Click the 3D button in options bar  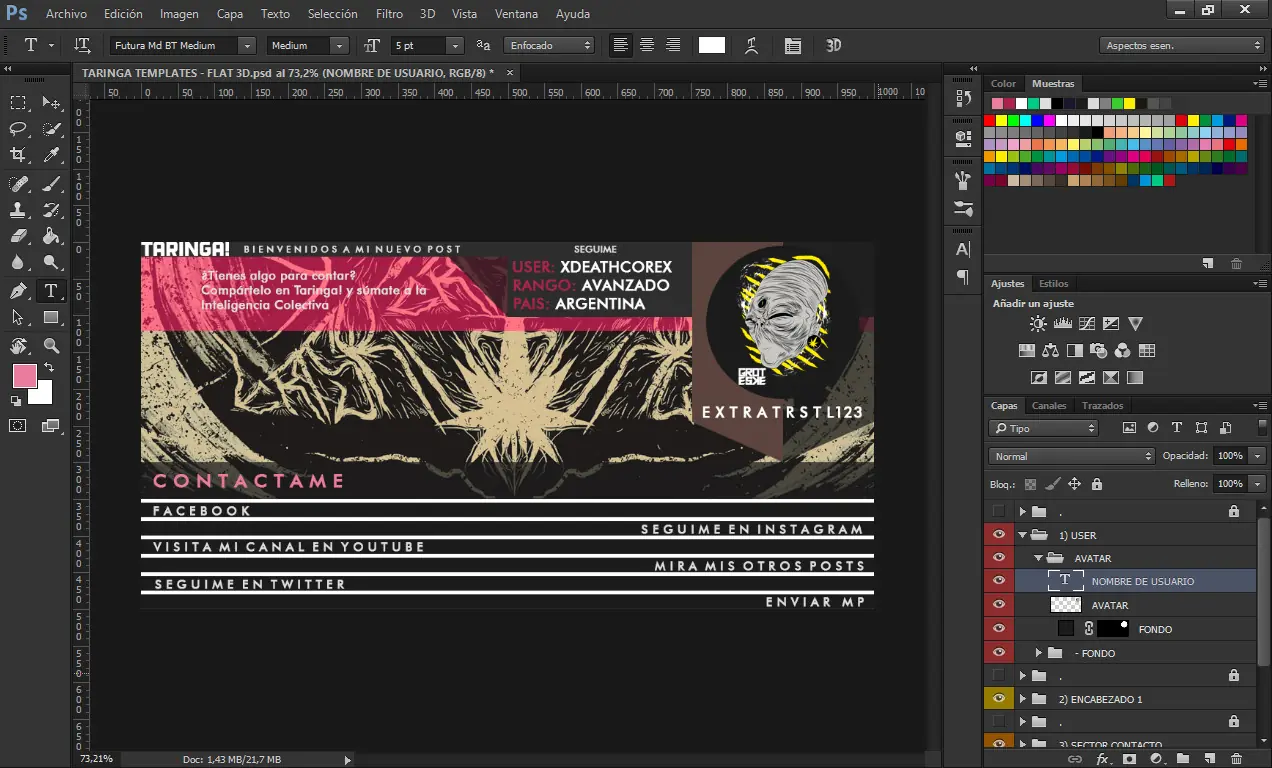[x=833, y=45]
